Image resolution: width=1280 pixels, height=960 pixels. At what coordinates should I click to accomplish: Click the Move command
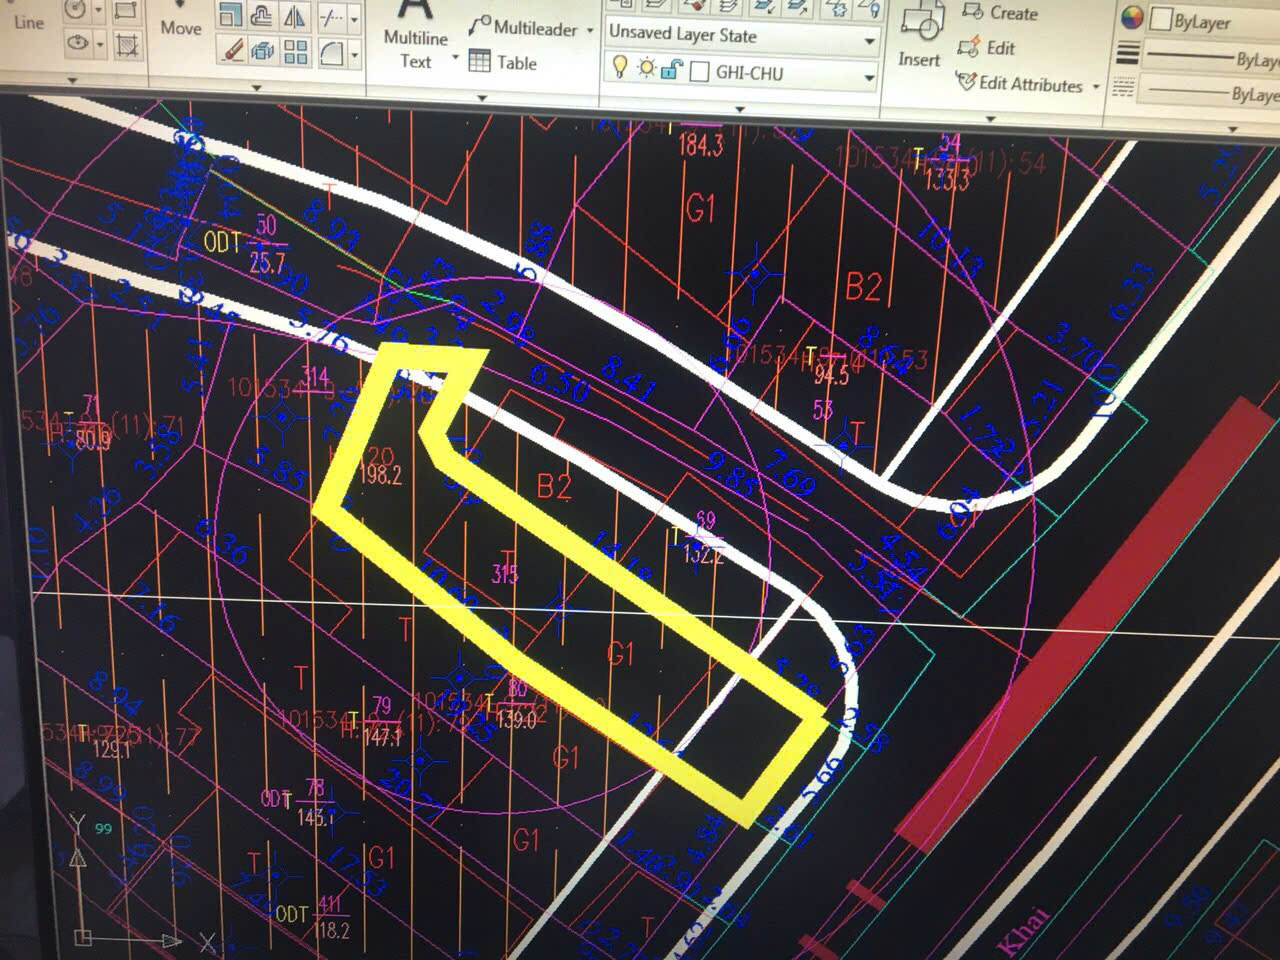[x=181, y=28]
